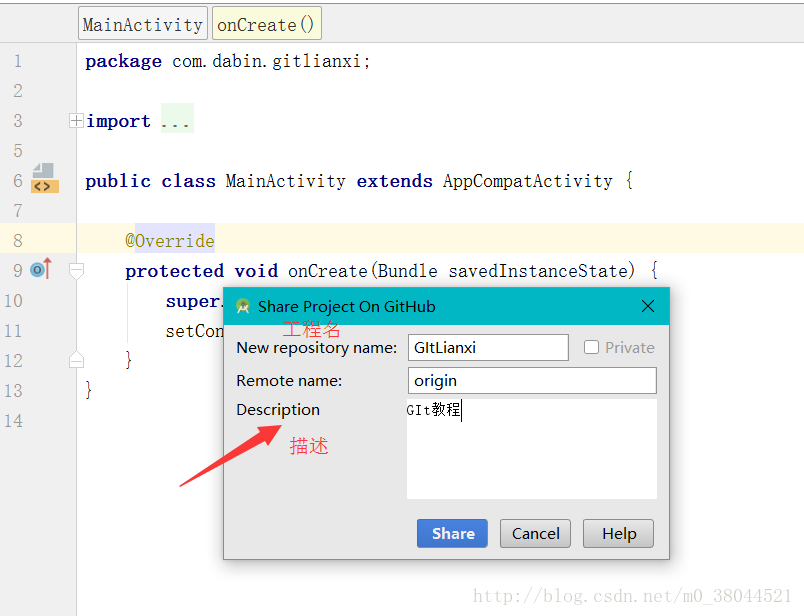Click the MainActivity breadcrumb
The image size is (804, 616).
(143, 24)
